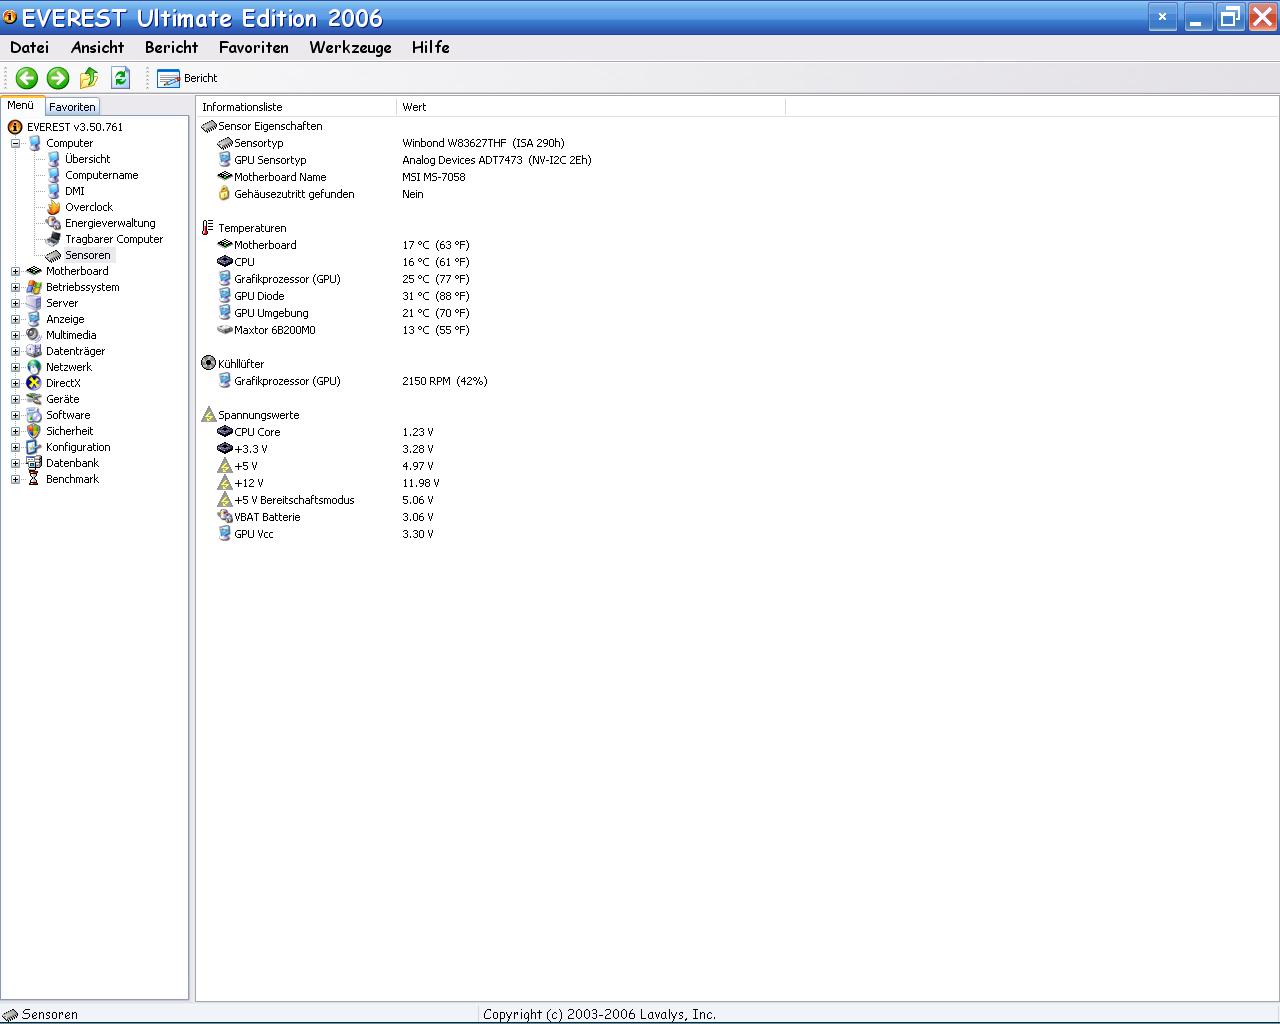Image resolution: width=1280 pixels, height=1024 pixels.
Task: Expand the Geräte tree node
Action: [x=16, y=399]
